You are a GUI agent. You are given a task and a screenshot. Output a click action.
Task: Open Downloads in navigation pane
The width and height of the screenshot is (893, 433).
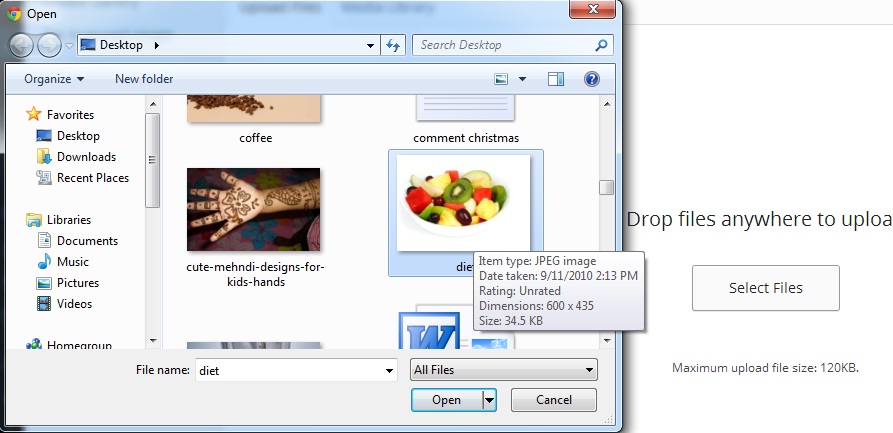point(86,157)
